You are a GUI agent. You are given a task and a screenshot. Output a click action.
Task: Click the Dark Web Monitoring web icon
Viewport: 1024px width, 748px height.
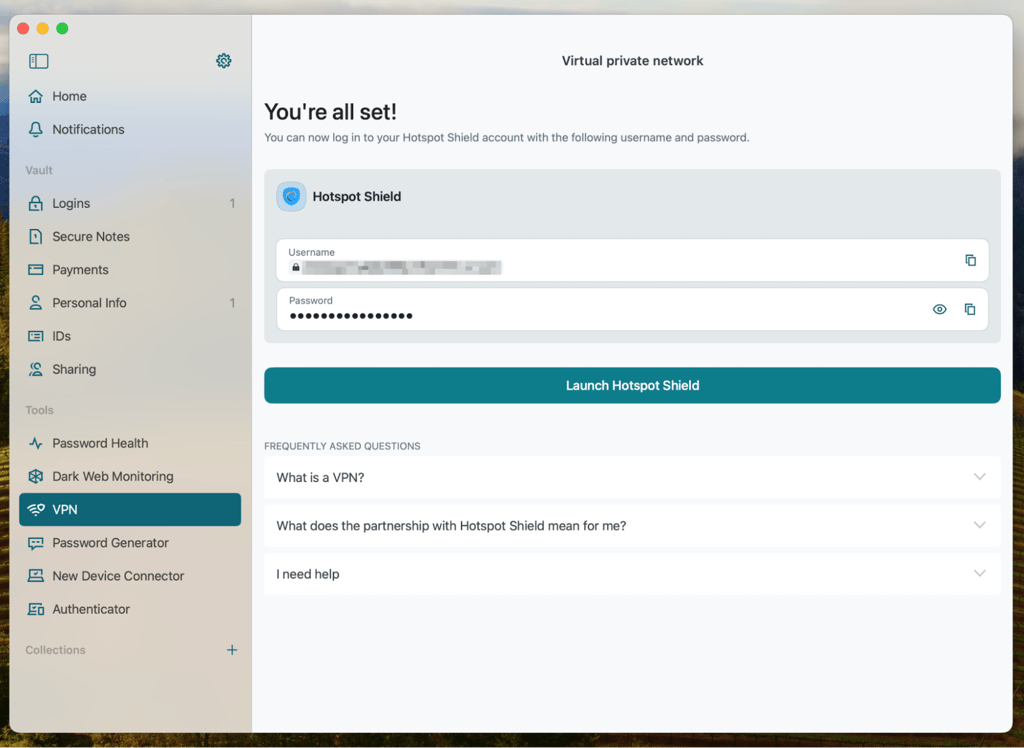click(x=35, y=476)
